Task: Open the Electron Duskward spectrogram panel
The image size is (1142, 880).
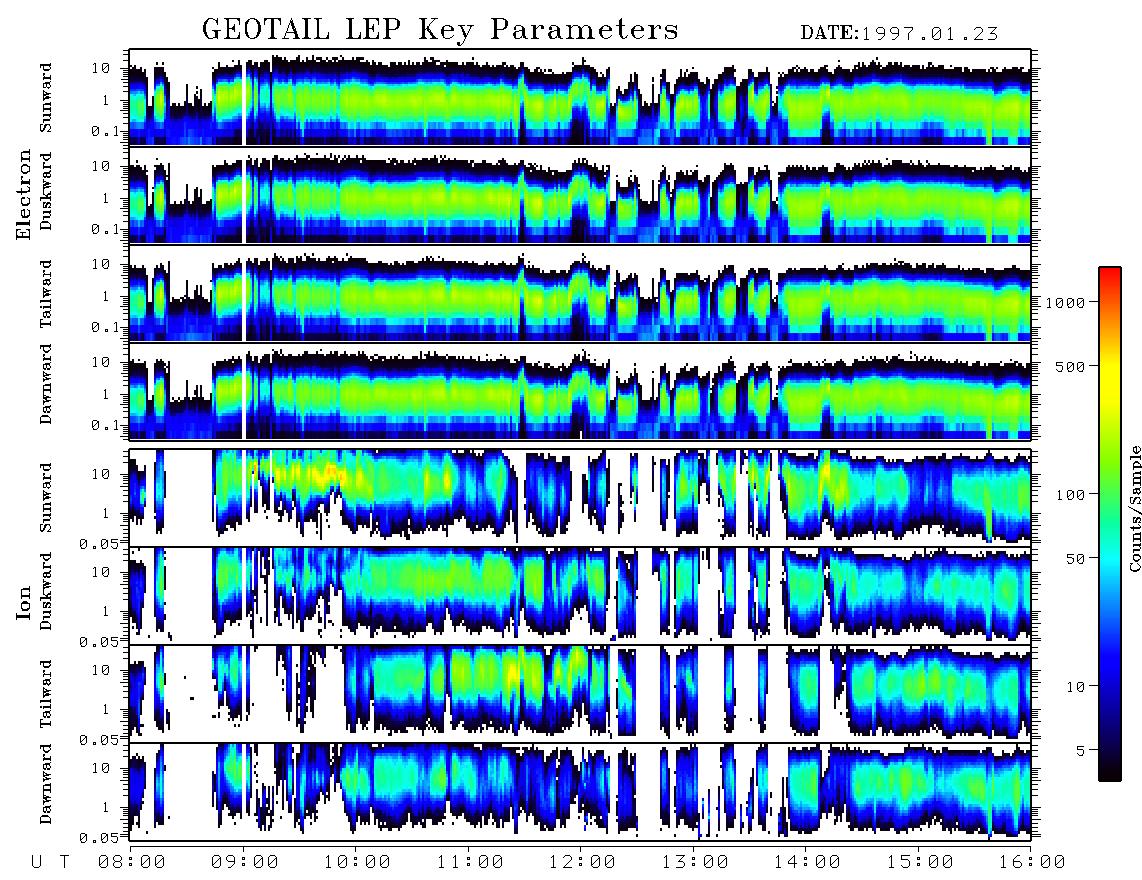Action: pos(580,195)
